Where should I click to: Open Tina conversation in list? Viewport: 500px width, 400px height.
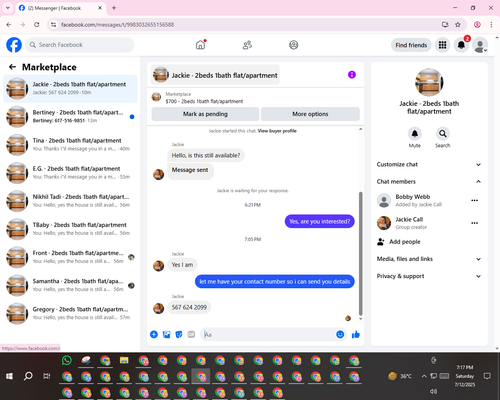[70, 144]
